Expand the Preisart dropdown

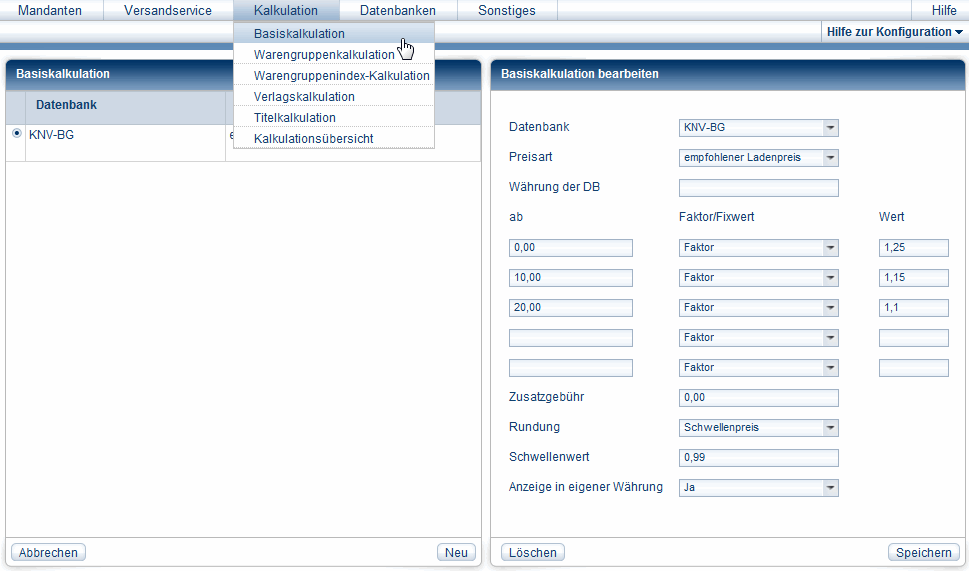[x=758, y=158]
